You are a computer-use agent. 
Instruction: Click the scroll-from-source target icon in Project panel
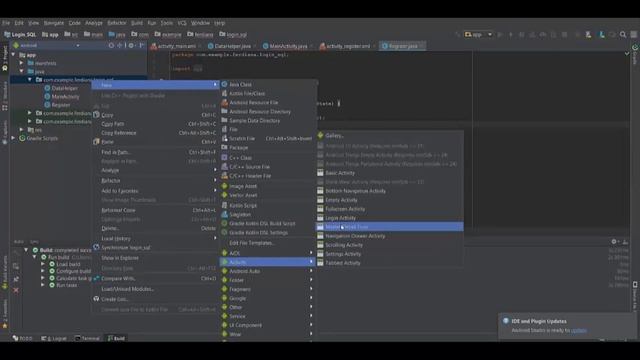pos(111,45)
